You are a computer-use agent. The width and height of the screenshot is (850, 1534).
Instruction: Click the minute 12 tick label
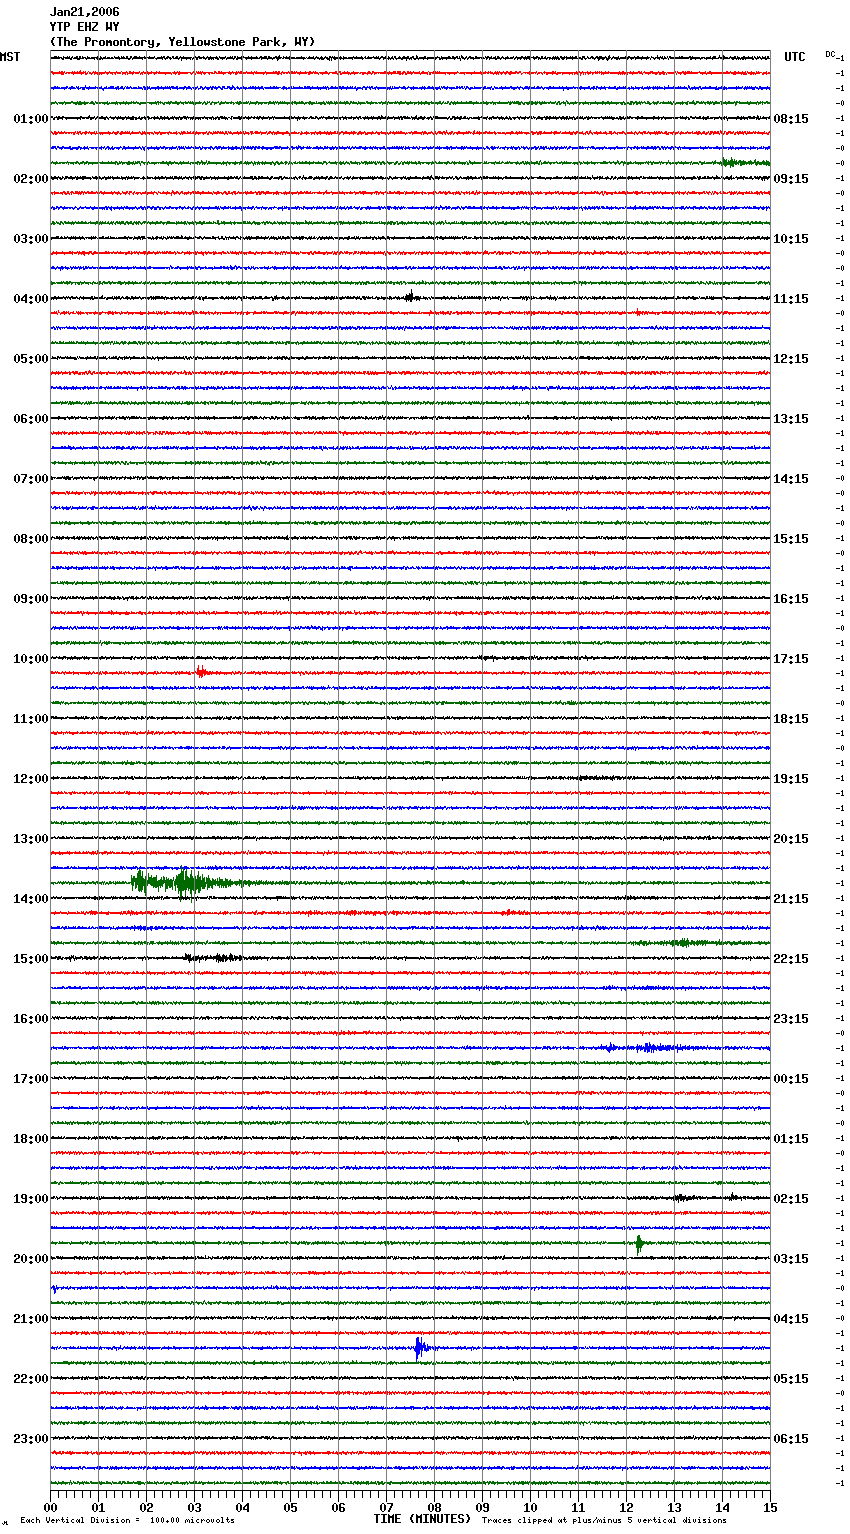[626, 1507]
